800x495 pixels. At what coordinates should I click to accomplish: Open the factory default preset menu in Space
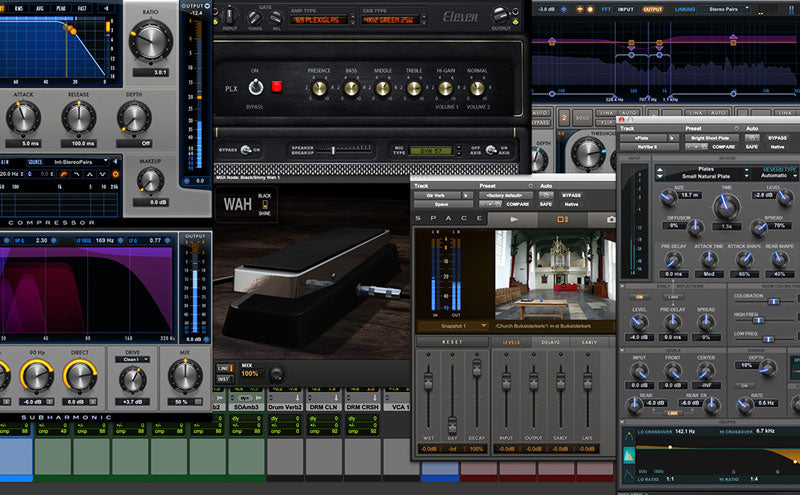click(x=506, y=195)
